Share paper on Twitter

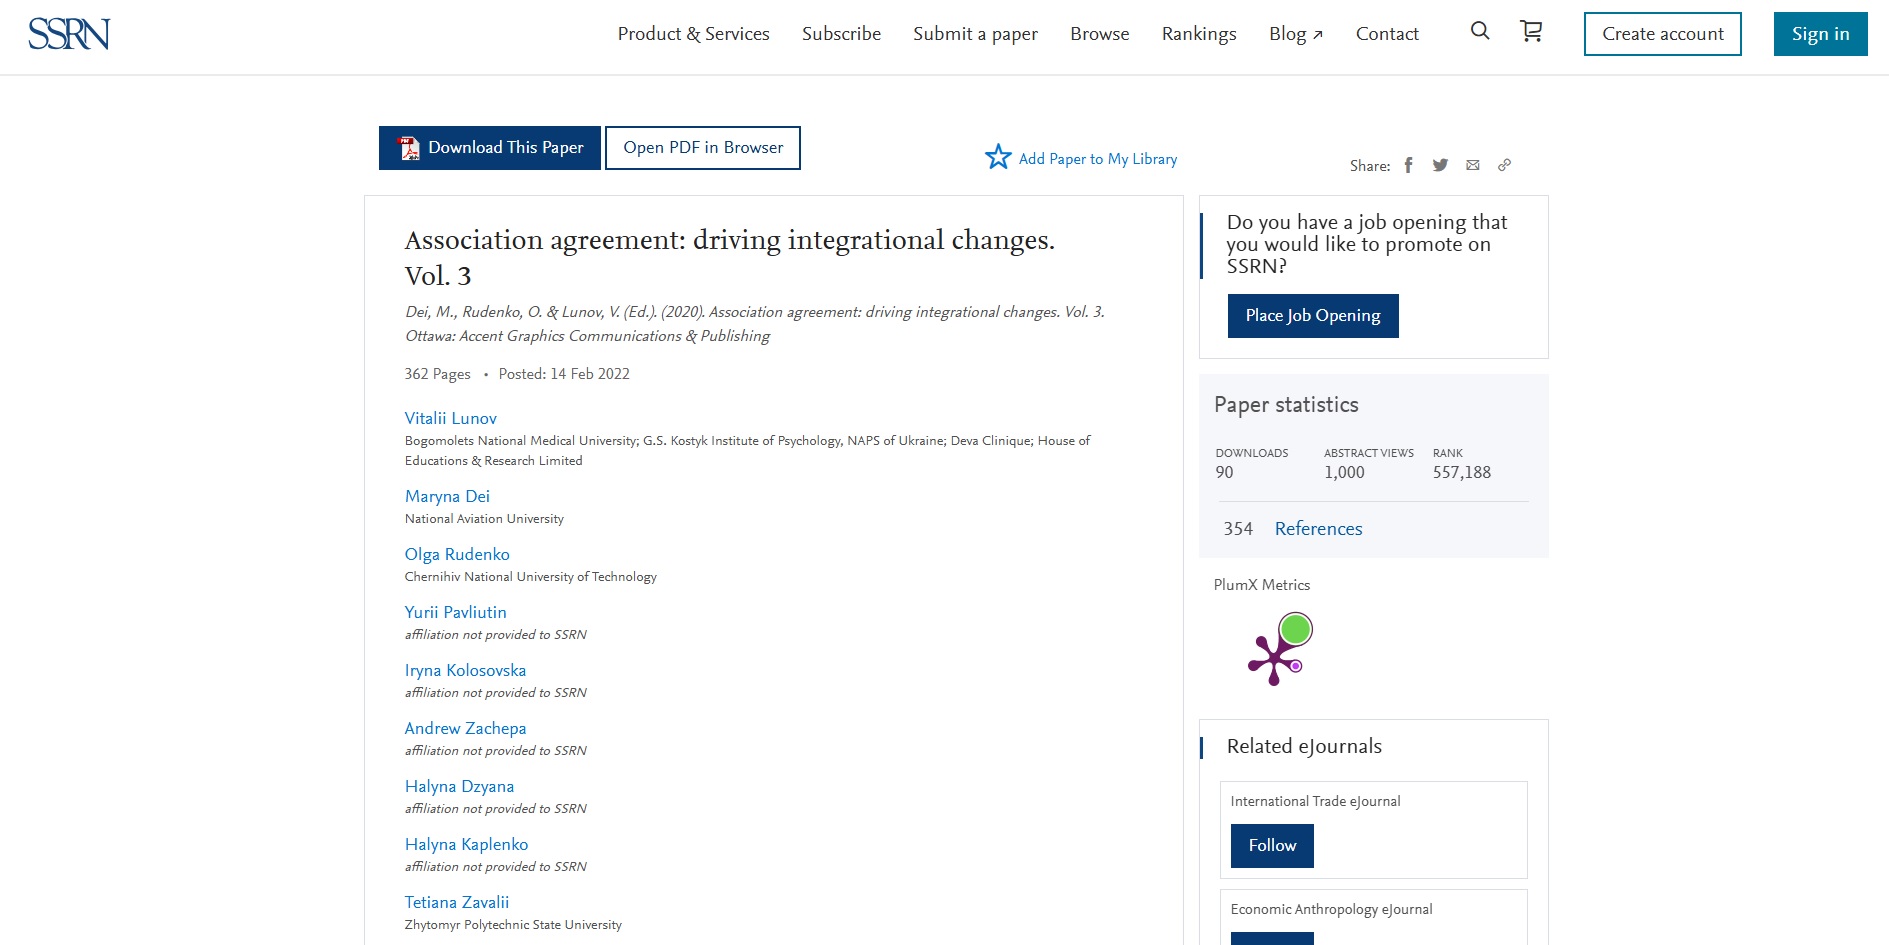[1440, 165]
